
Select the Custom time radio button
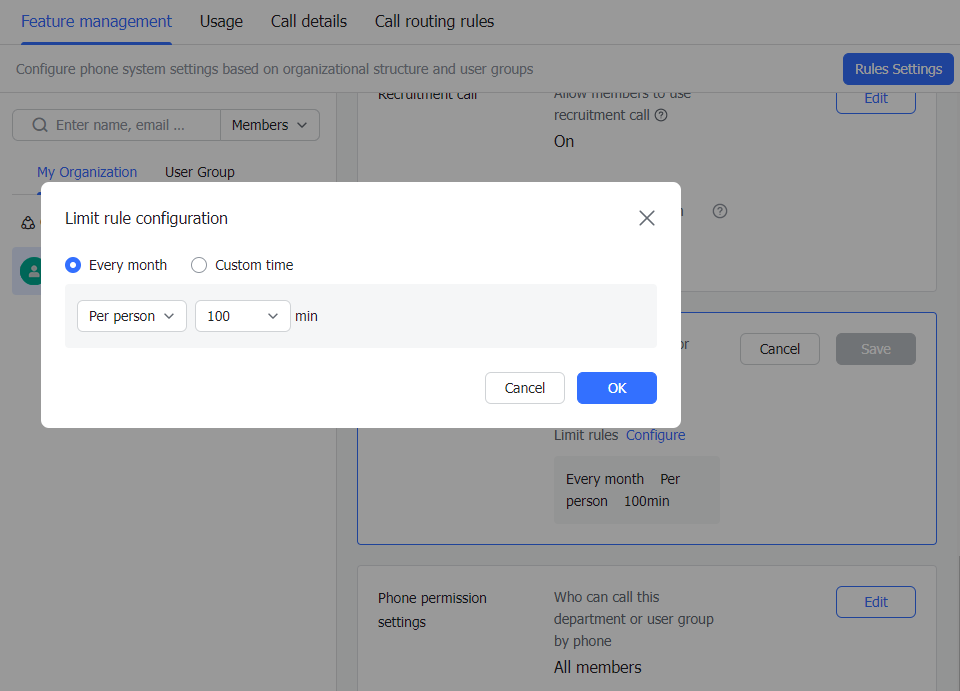point(198,264)
